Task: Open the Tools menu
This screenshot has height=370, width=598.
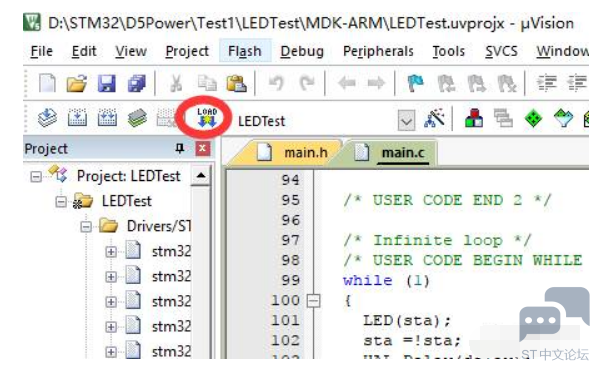Action: [448, 51]
